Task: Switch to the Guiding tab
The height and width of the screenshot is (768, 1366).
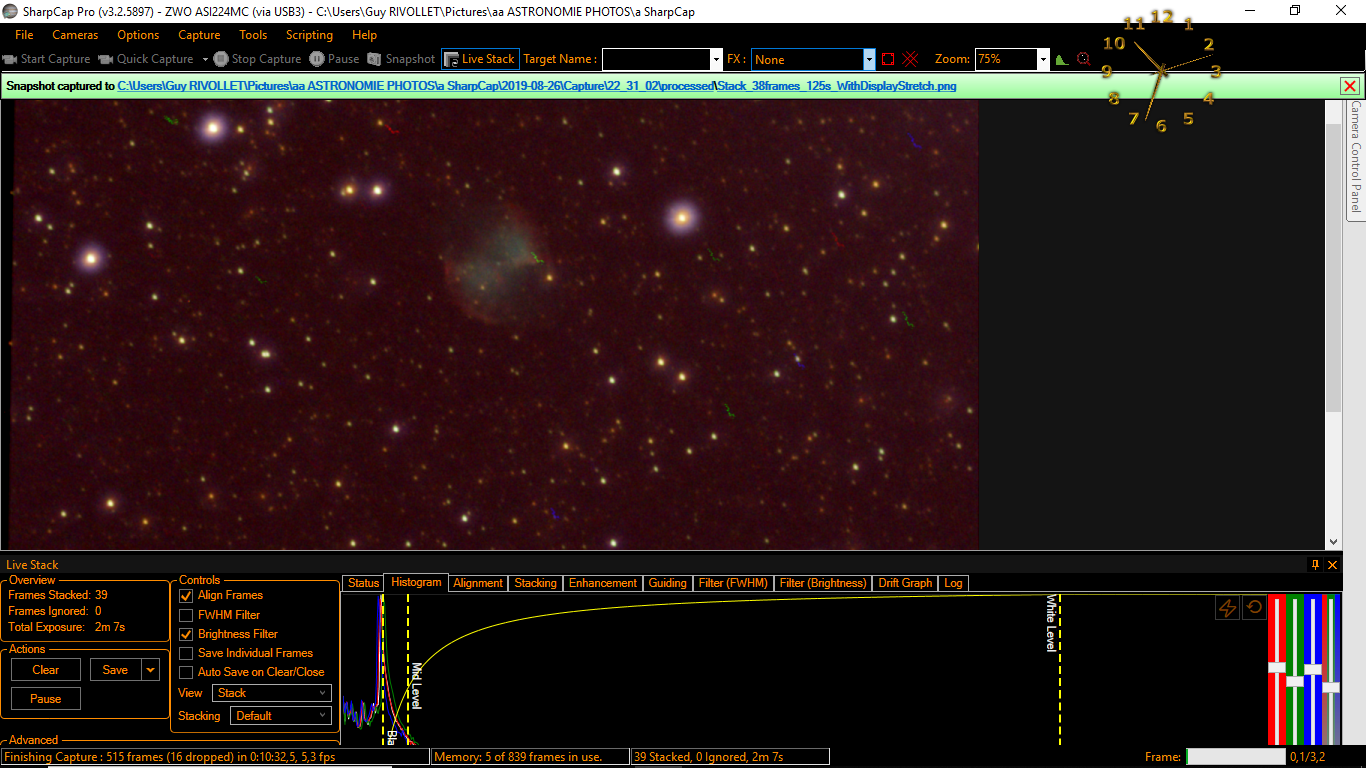Action: [x=667, y=583]
